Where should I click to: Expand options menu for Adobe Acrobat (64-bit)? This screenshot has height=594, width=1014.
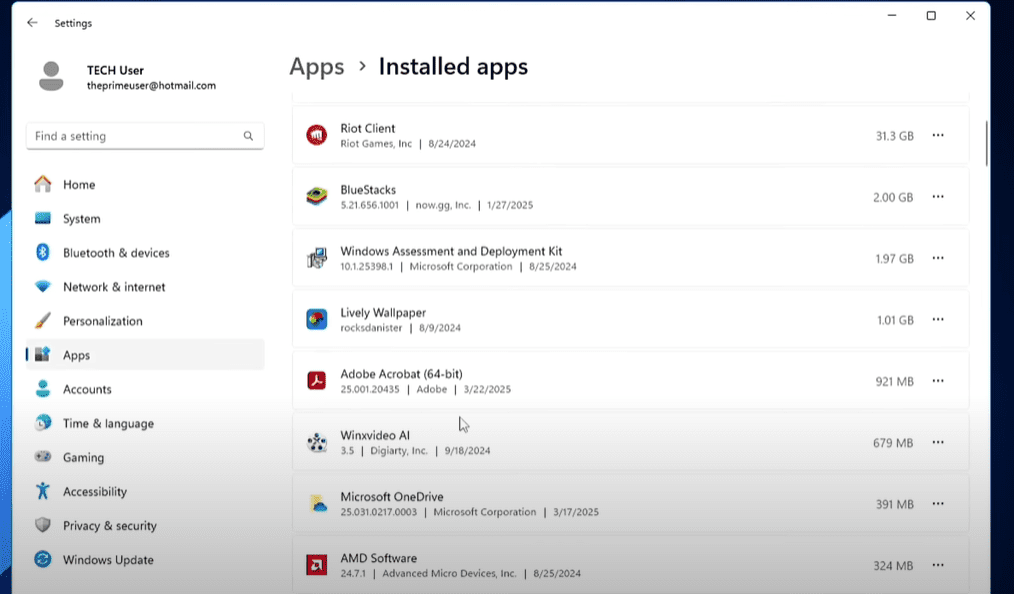click(937, 381)
